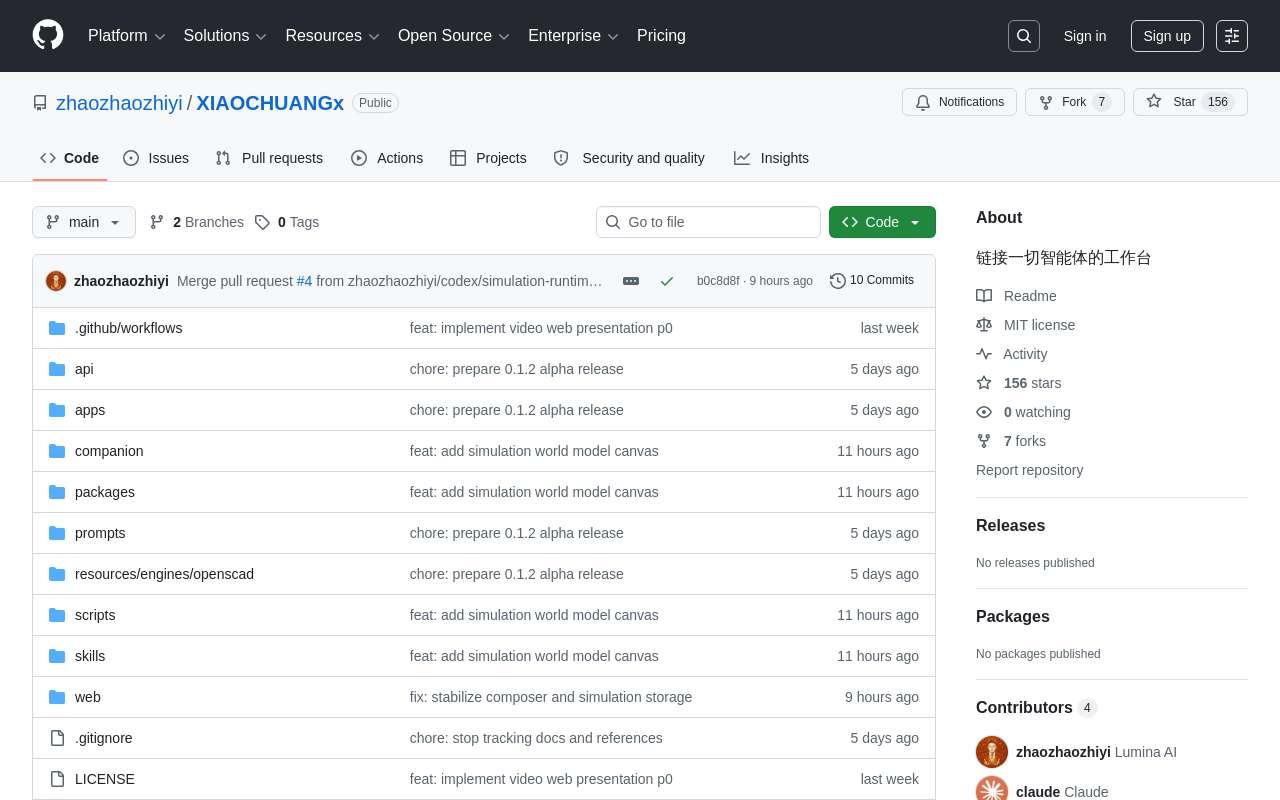Click zhaozhaozhiyi avatar in the latest commit row
Viewport: 1280px width, 800px height.
pyautogui.click(x=56, y=281)
